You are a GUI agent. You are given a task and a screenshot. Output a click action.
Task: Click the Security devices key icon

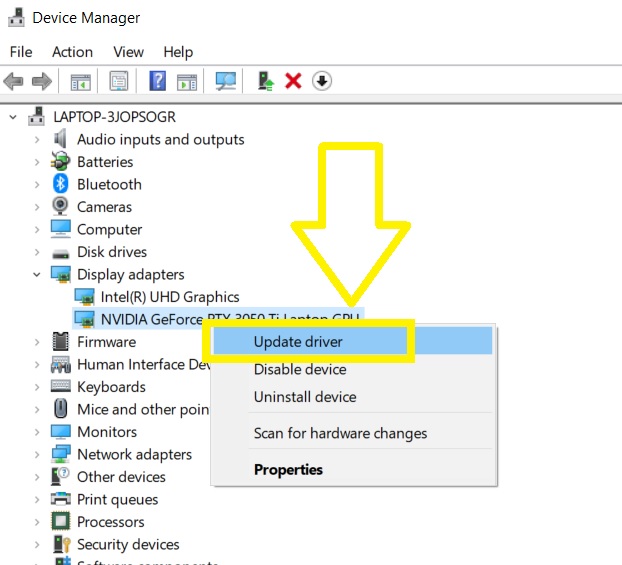pyautogui.click(x=61, y=544)
